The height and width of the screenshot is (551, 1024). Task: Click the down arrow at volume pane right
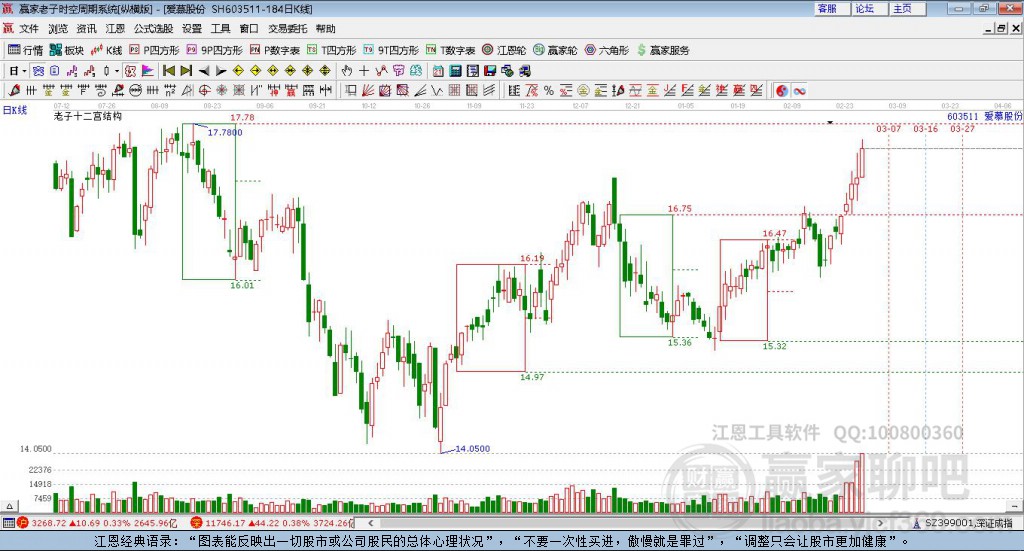(x=1015, y=506)
